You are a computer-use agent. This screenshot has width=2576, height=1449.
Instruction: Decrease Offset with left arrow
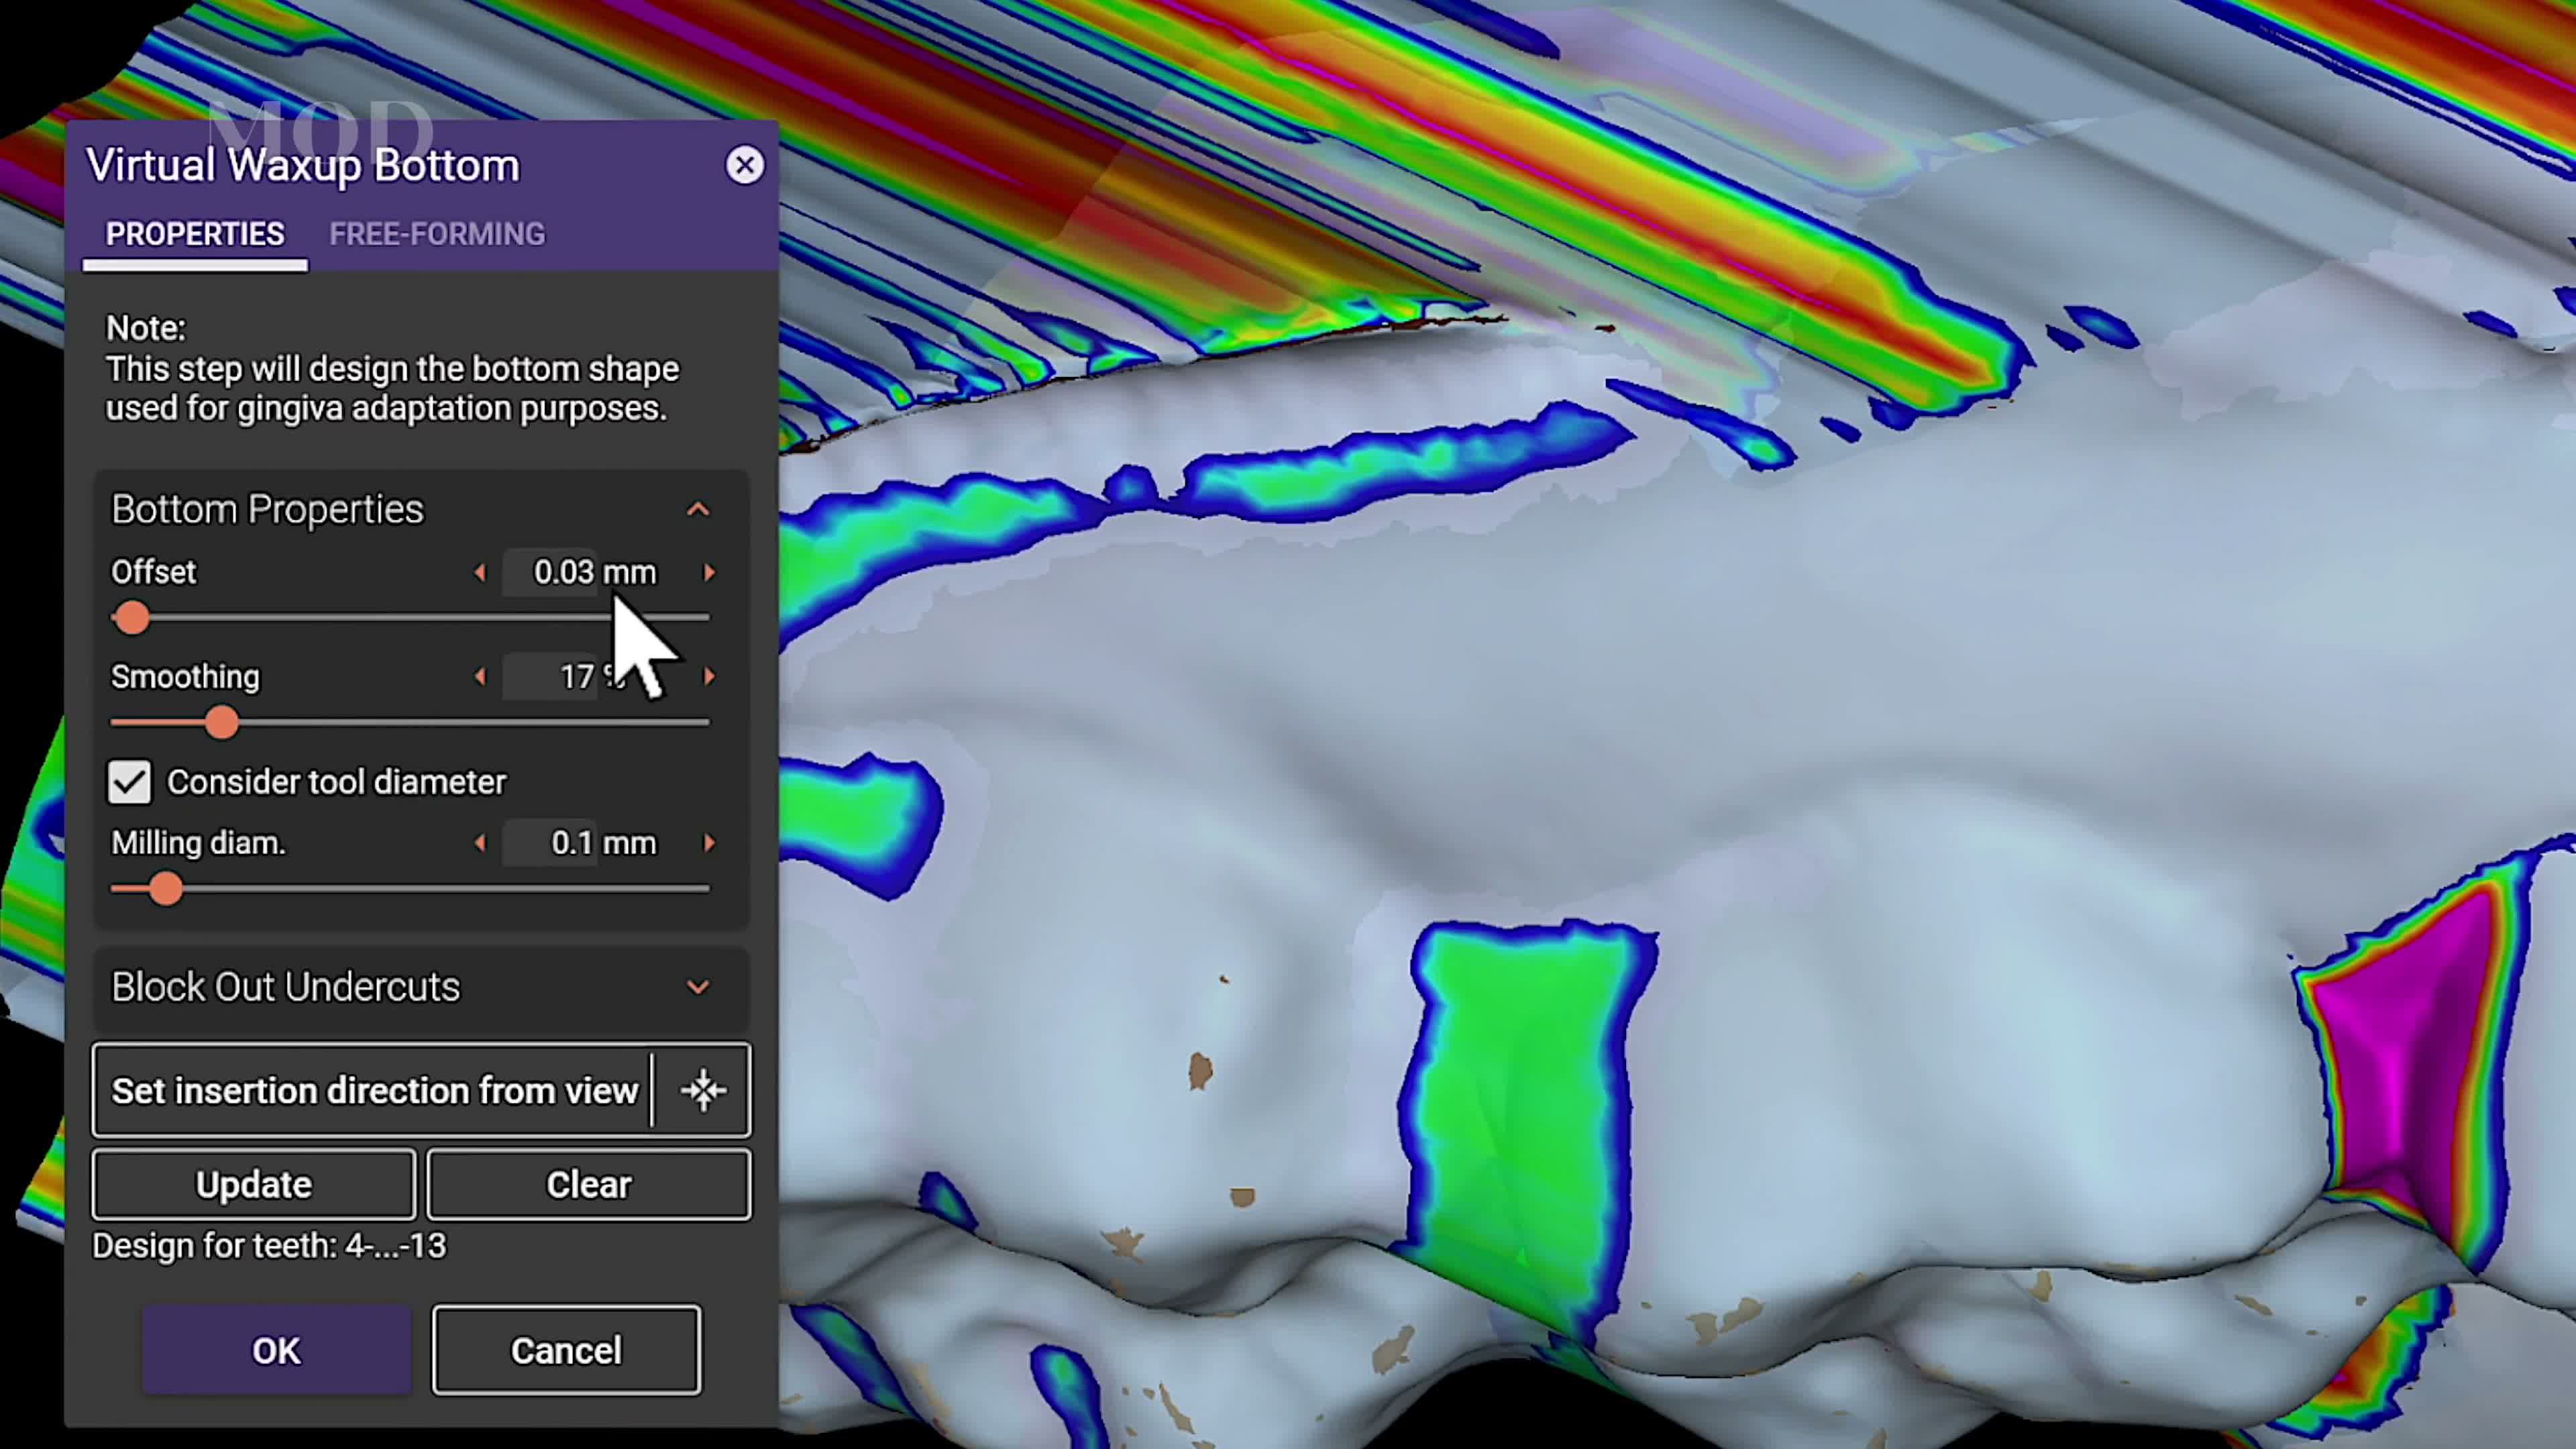pyautogui.click(x=480, y=572)
